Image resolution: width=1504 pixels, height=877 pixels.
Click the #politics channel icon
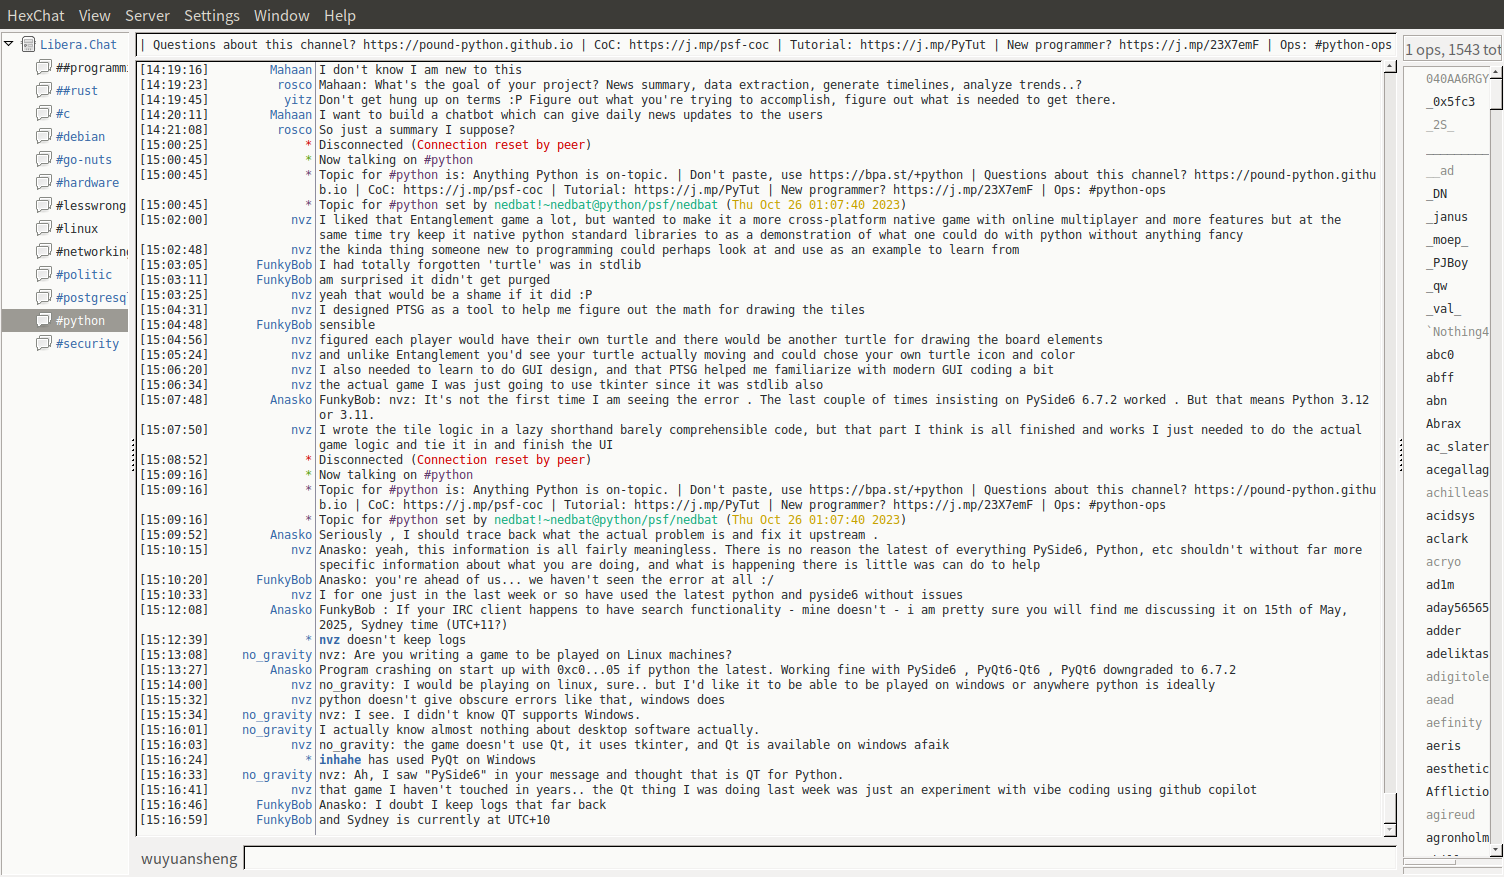[x=44, y=274]
